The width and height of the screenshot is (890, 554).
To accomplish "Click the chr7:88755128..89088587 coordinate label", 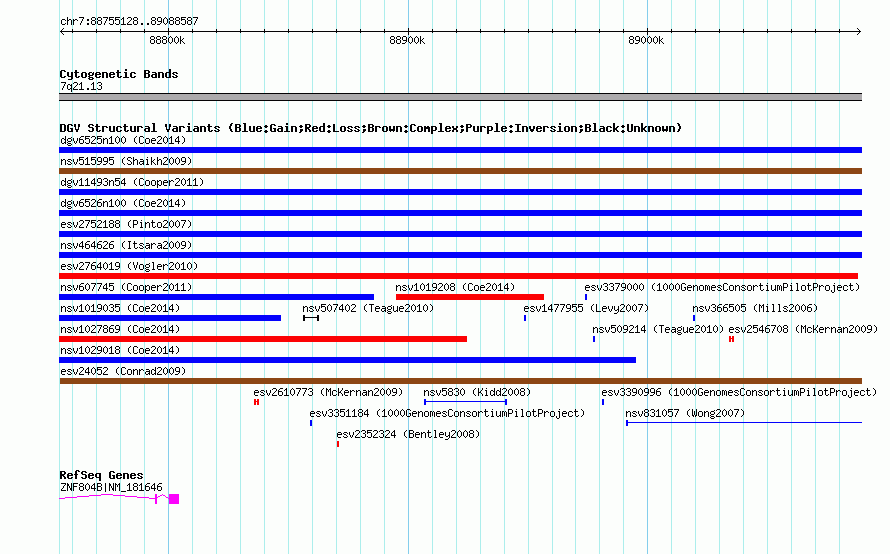I will click(129, 22).
